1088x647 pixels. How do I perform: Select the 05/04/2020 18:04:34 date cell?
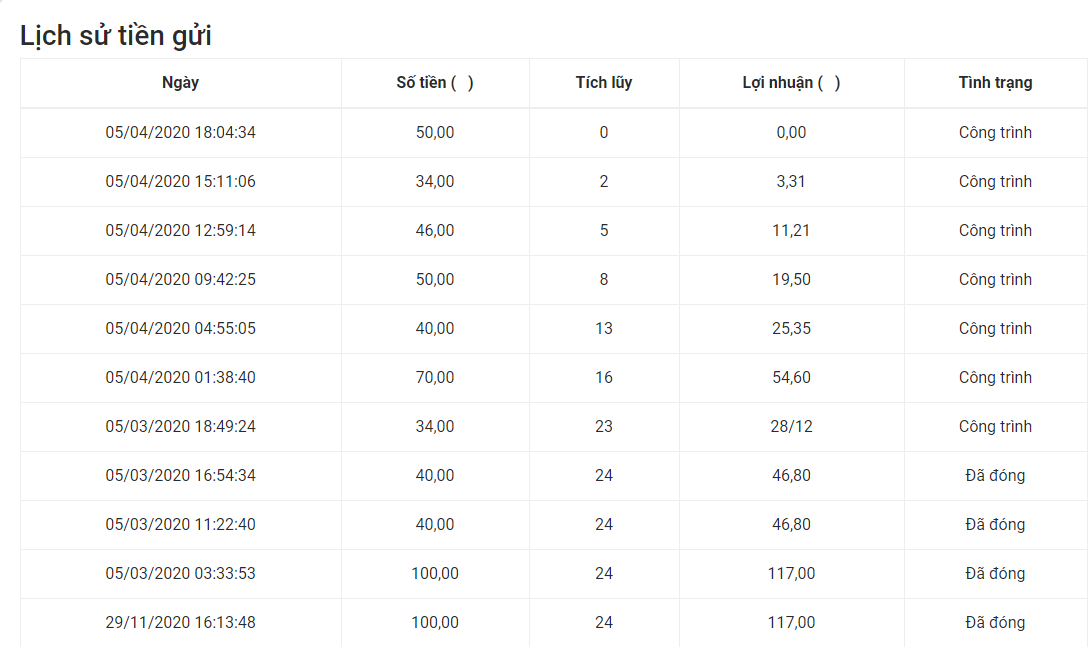pyautogui.click(x=180, y=132)
